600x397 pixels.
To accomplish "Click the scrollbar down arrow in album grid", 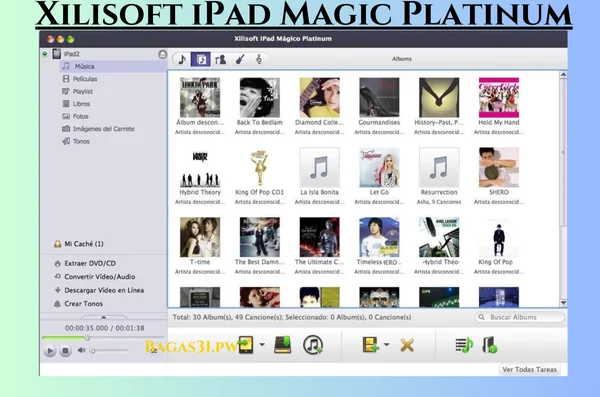I will coord(563,303).
